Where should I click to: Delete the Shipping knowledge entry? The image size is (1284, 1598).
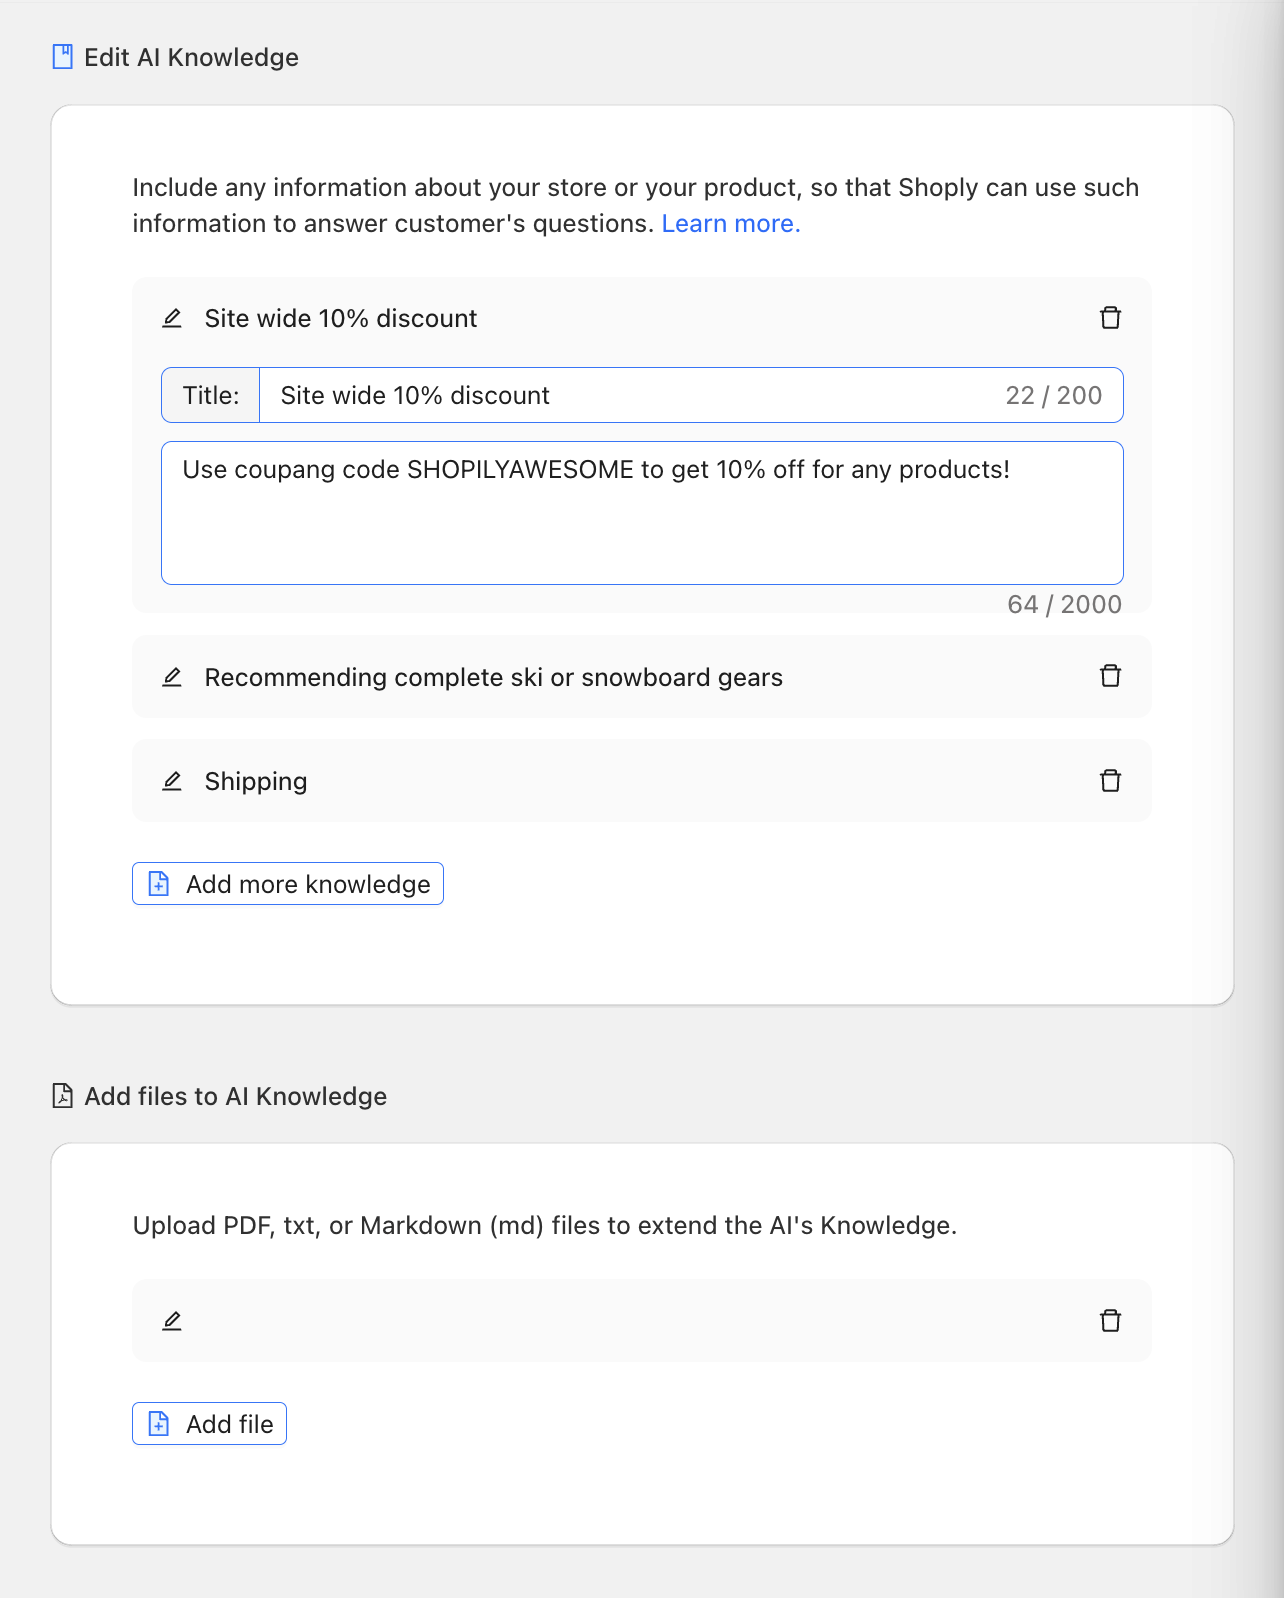1110,780
